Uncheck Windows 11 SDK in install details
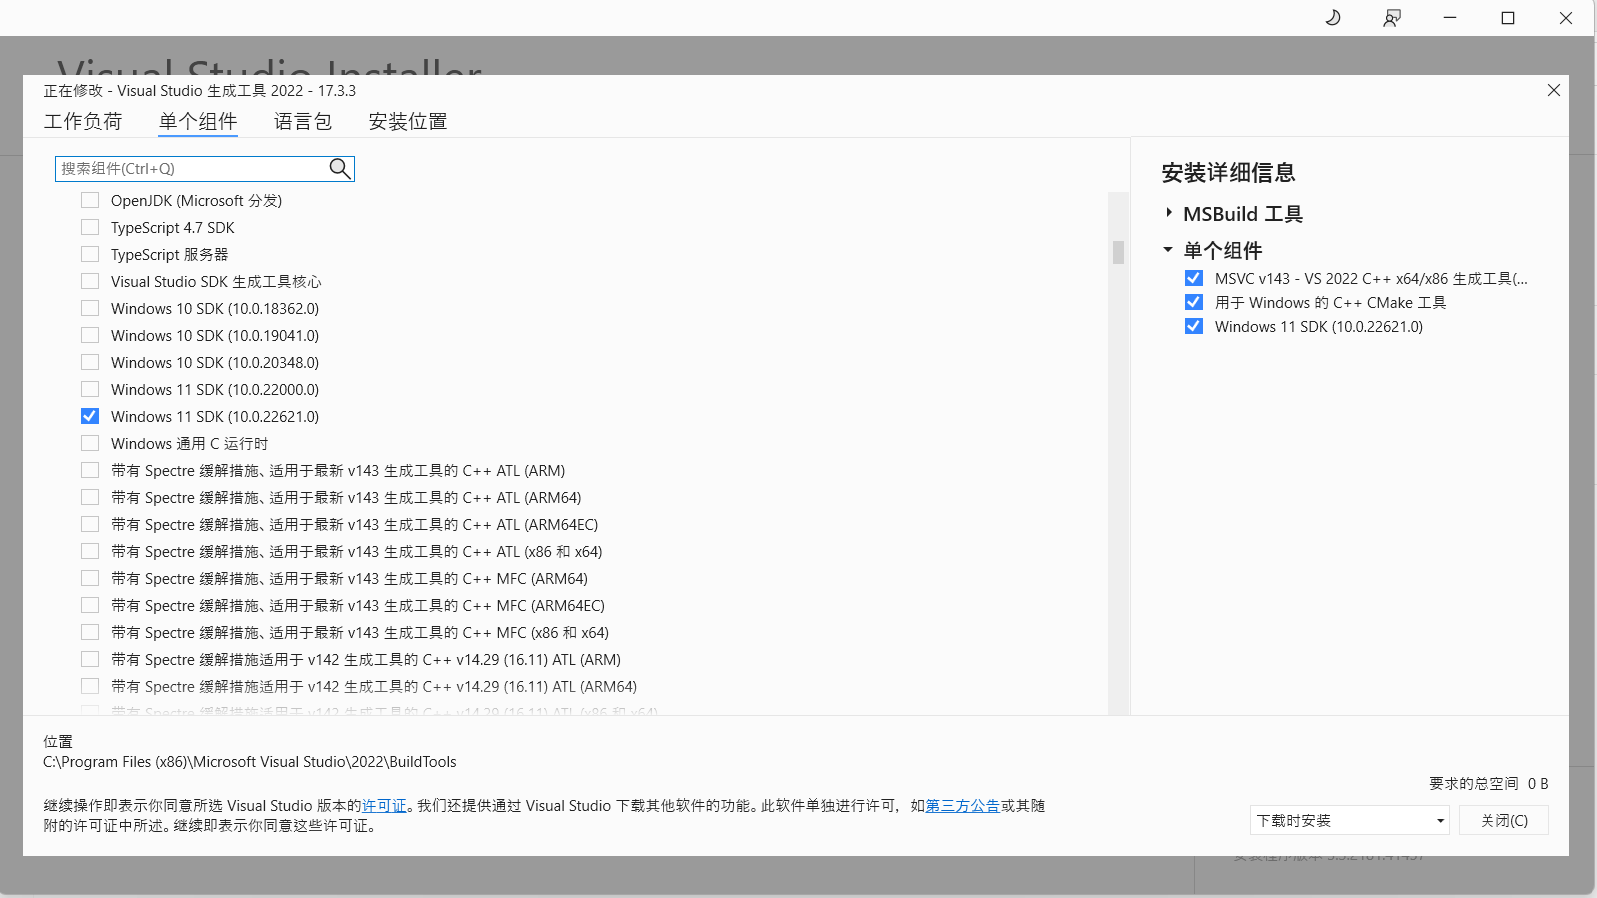 click(1194, 326)
